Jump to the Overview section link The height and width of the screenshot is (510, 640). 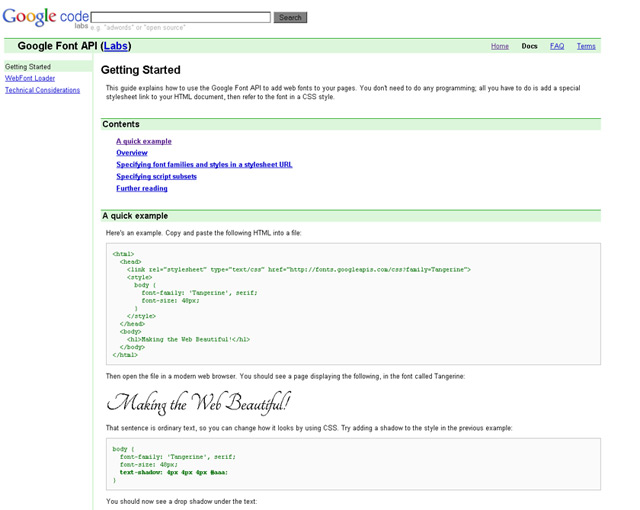click(x=132, y=153)
